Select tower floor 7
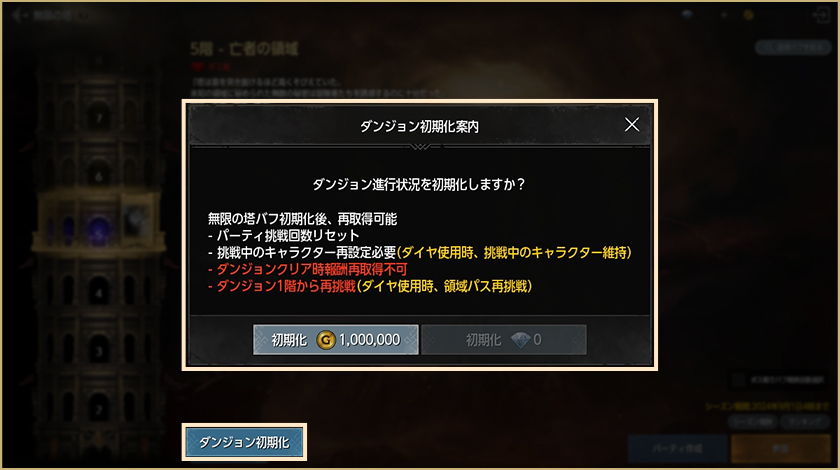 (x=99, y=117)
